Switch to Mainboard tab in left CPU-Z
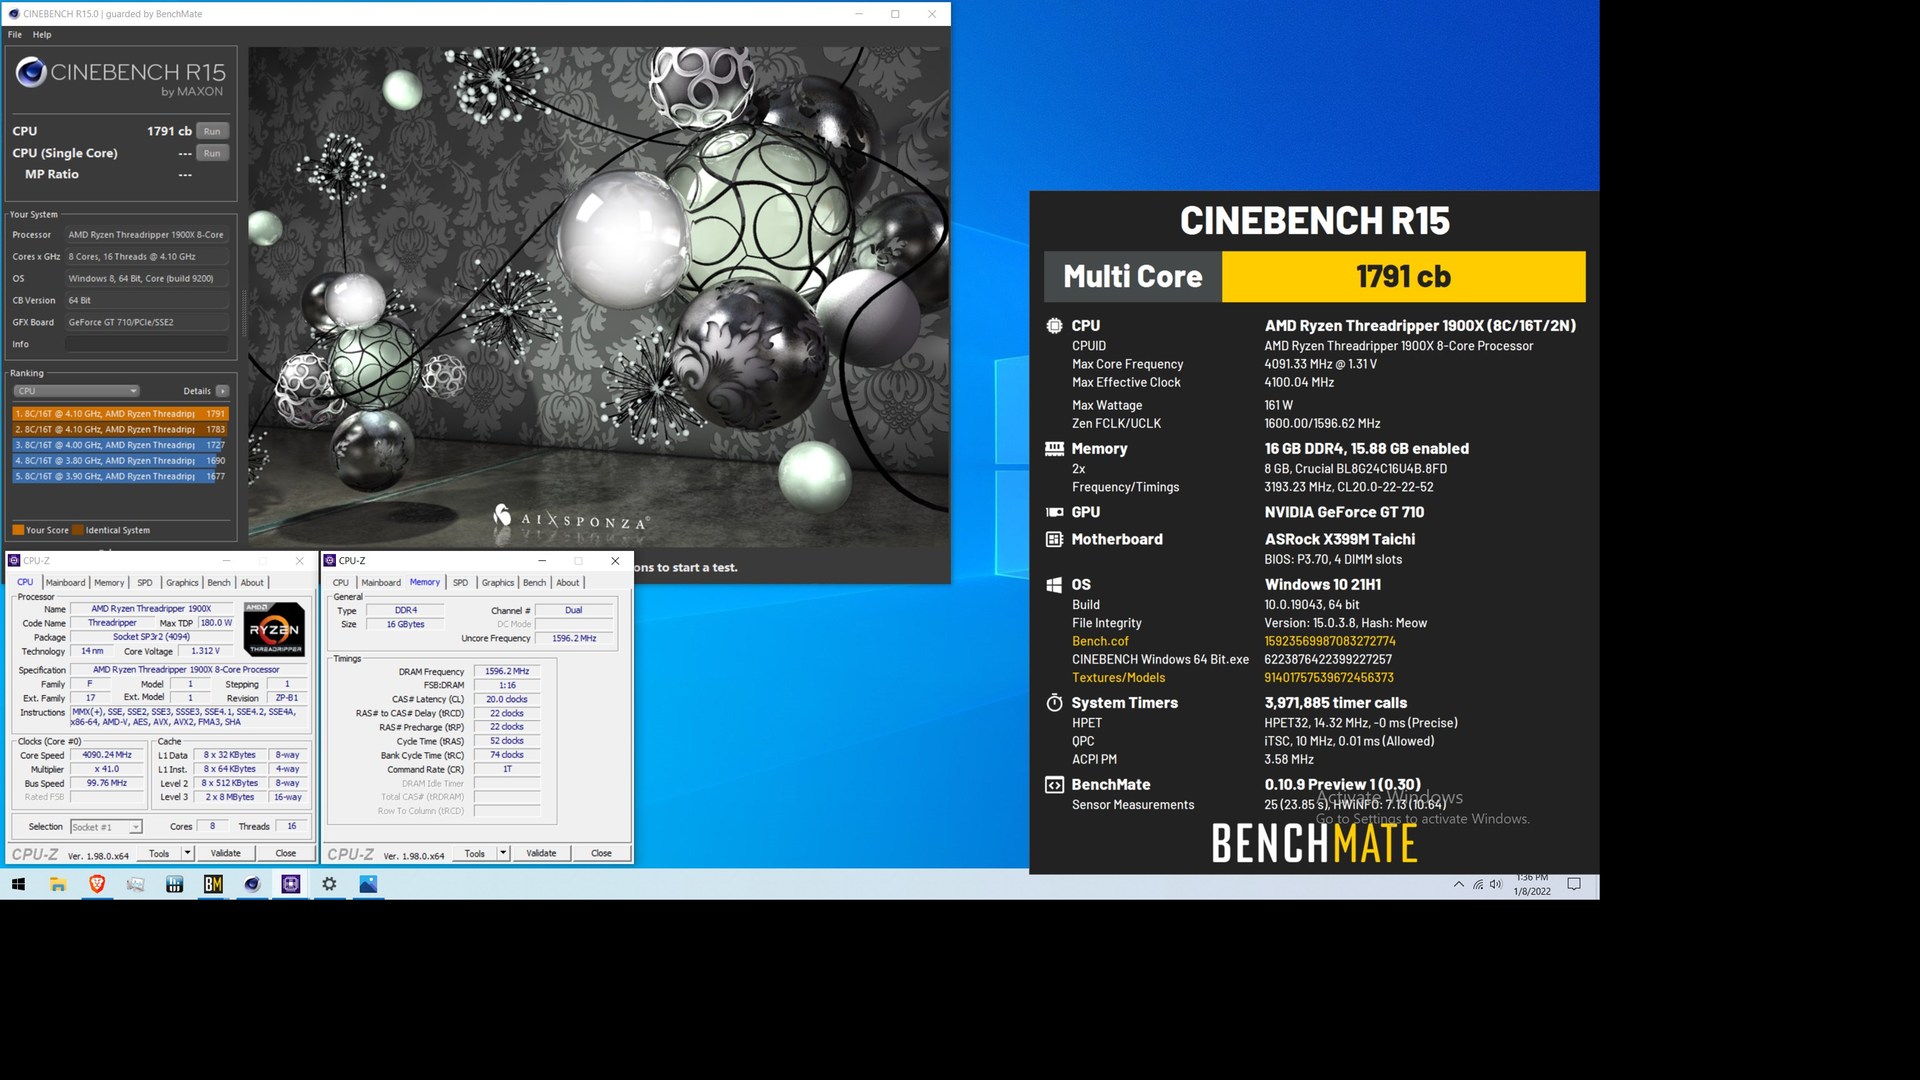The height and width of the screenshot is (1080, 1920). pyautogui.click(x=65, y=583)
